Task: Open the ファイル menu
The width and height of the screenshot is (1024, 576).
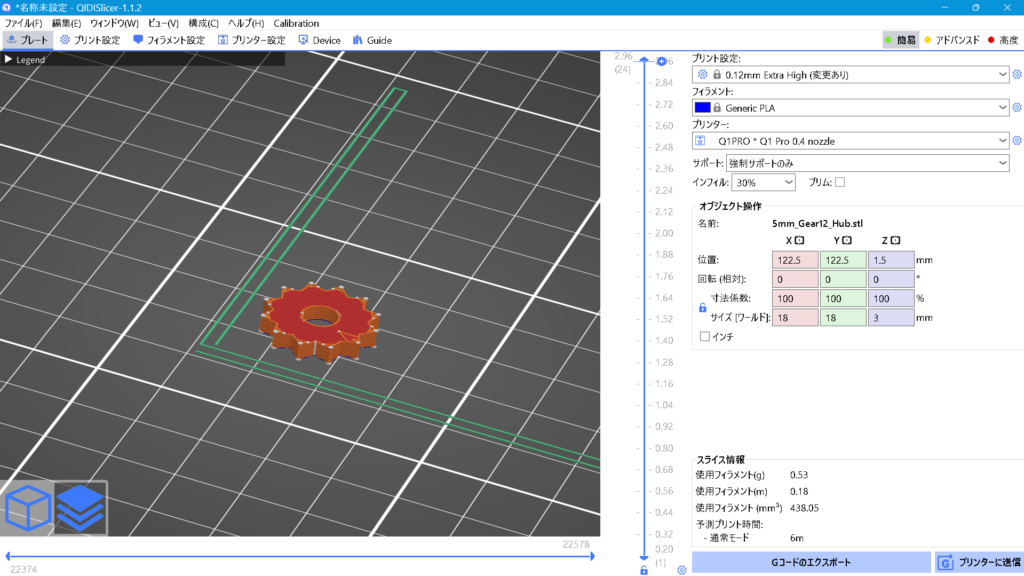Action: (24, 22)
